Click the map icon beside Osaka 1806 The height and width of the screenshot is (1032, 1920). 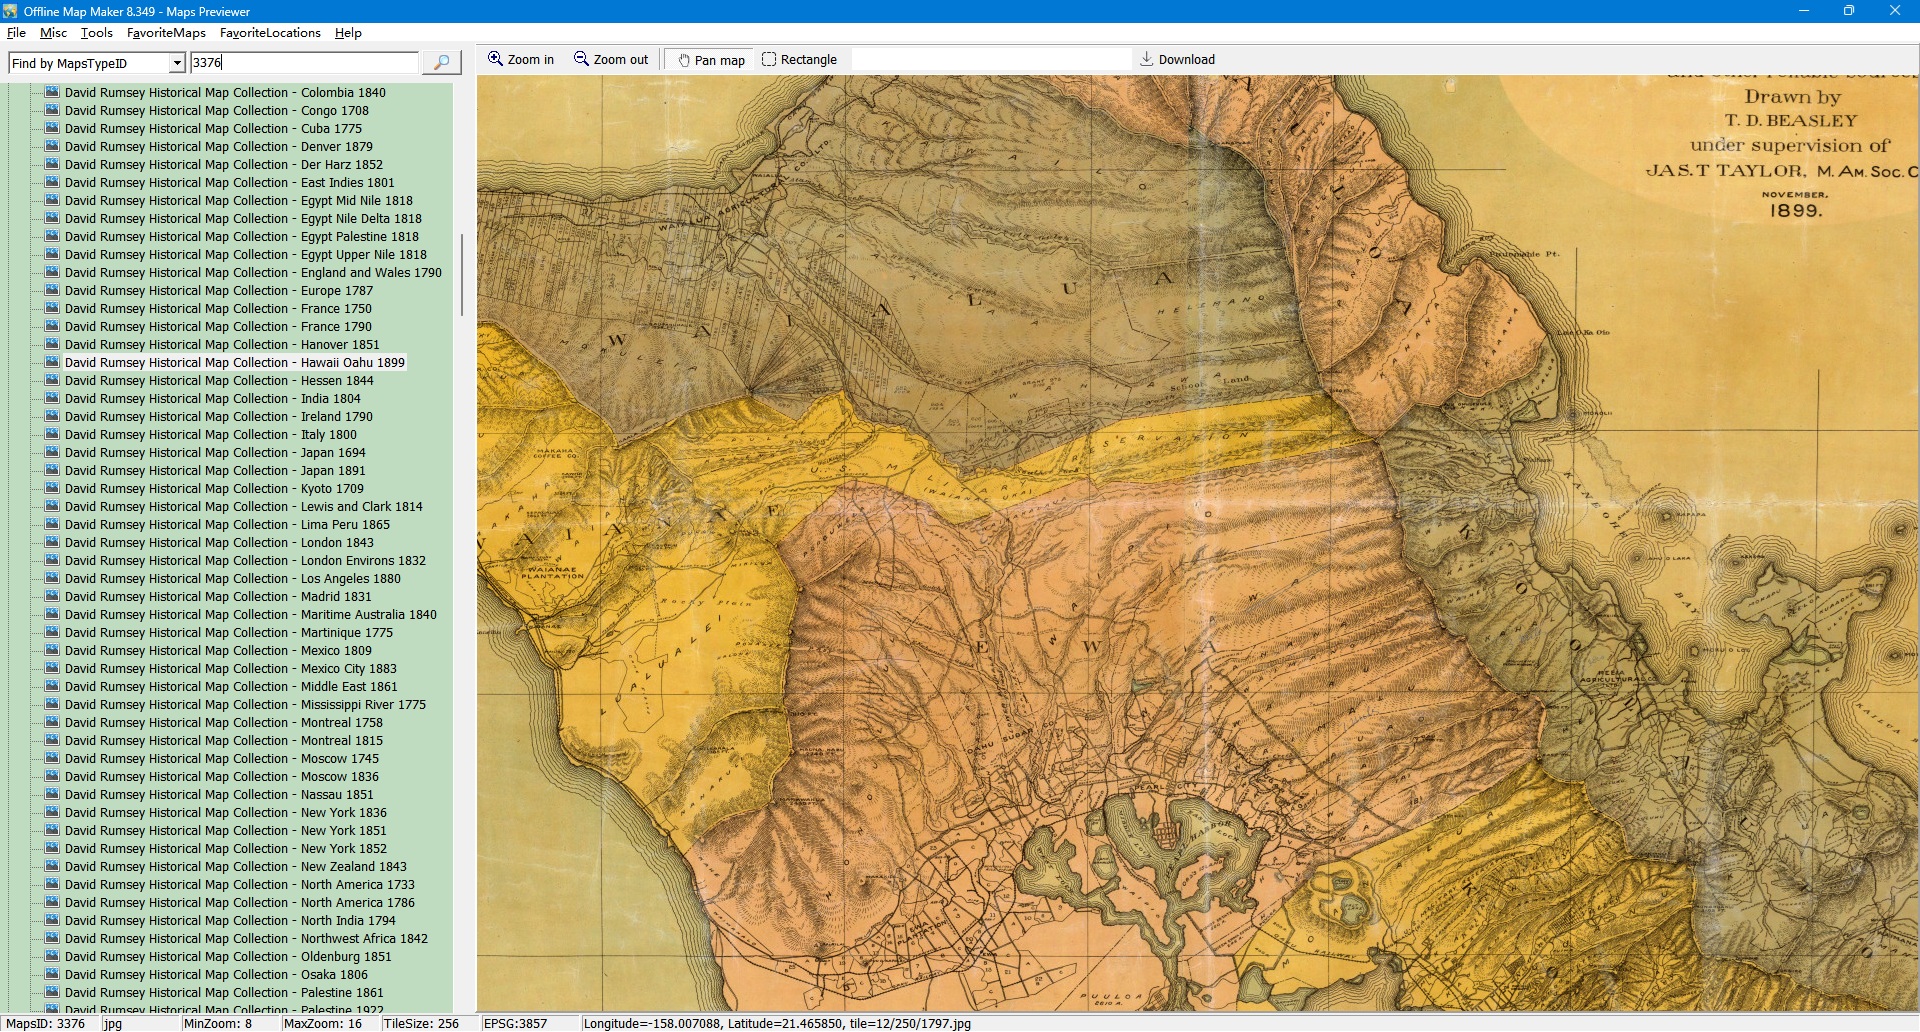pyautogui.click(x=52, y=974)
